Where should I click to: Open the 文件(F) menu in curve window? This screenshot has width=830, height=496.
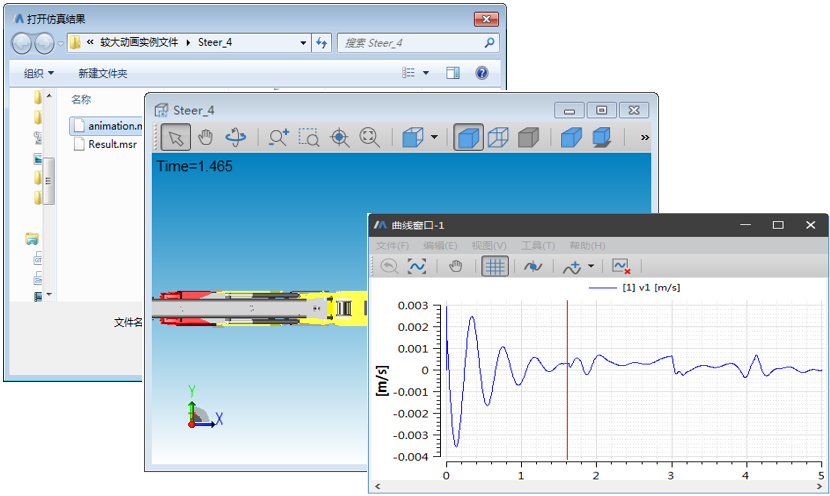click(x=392, y=246)
